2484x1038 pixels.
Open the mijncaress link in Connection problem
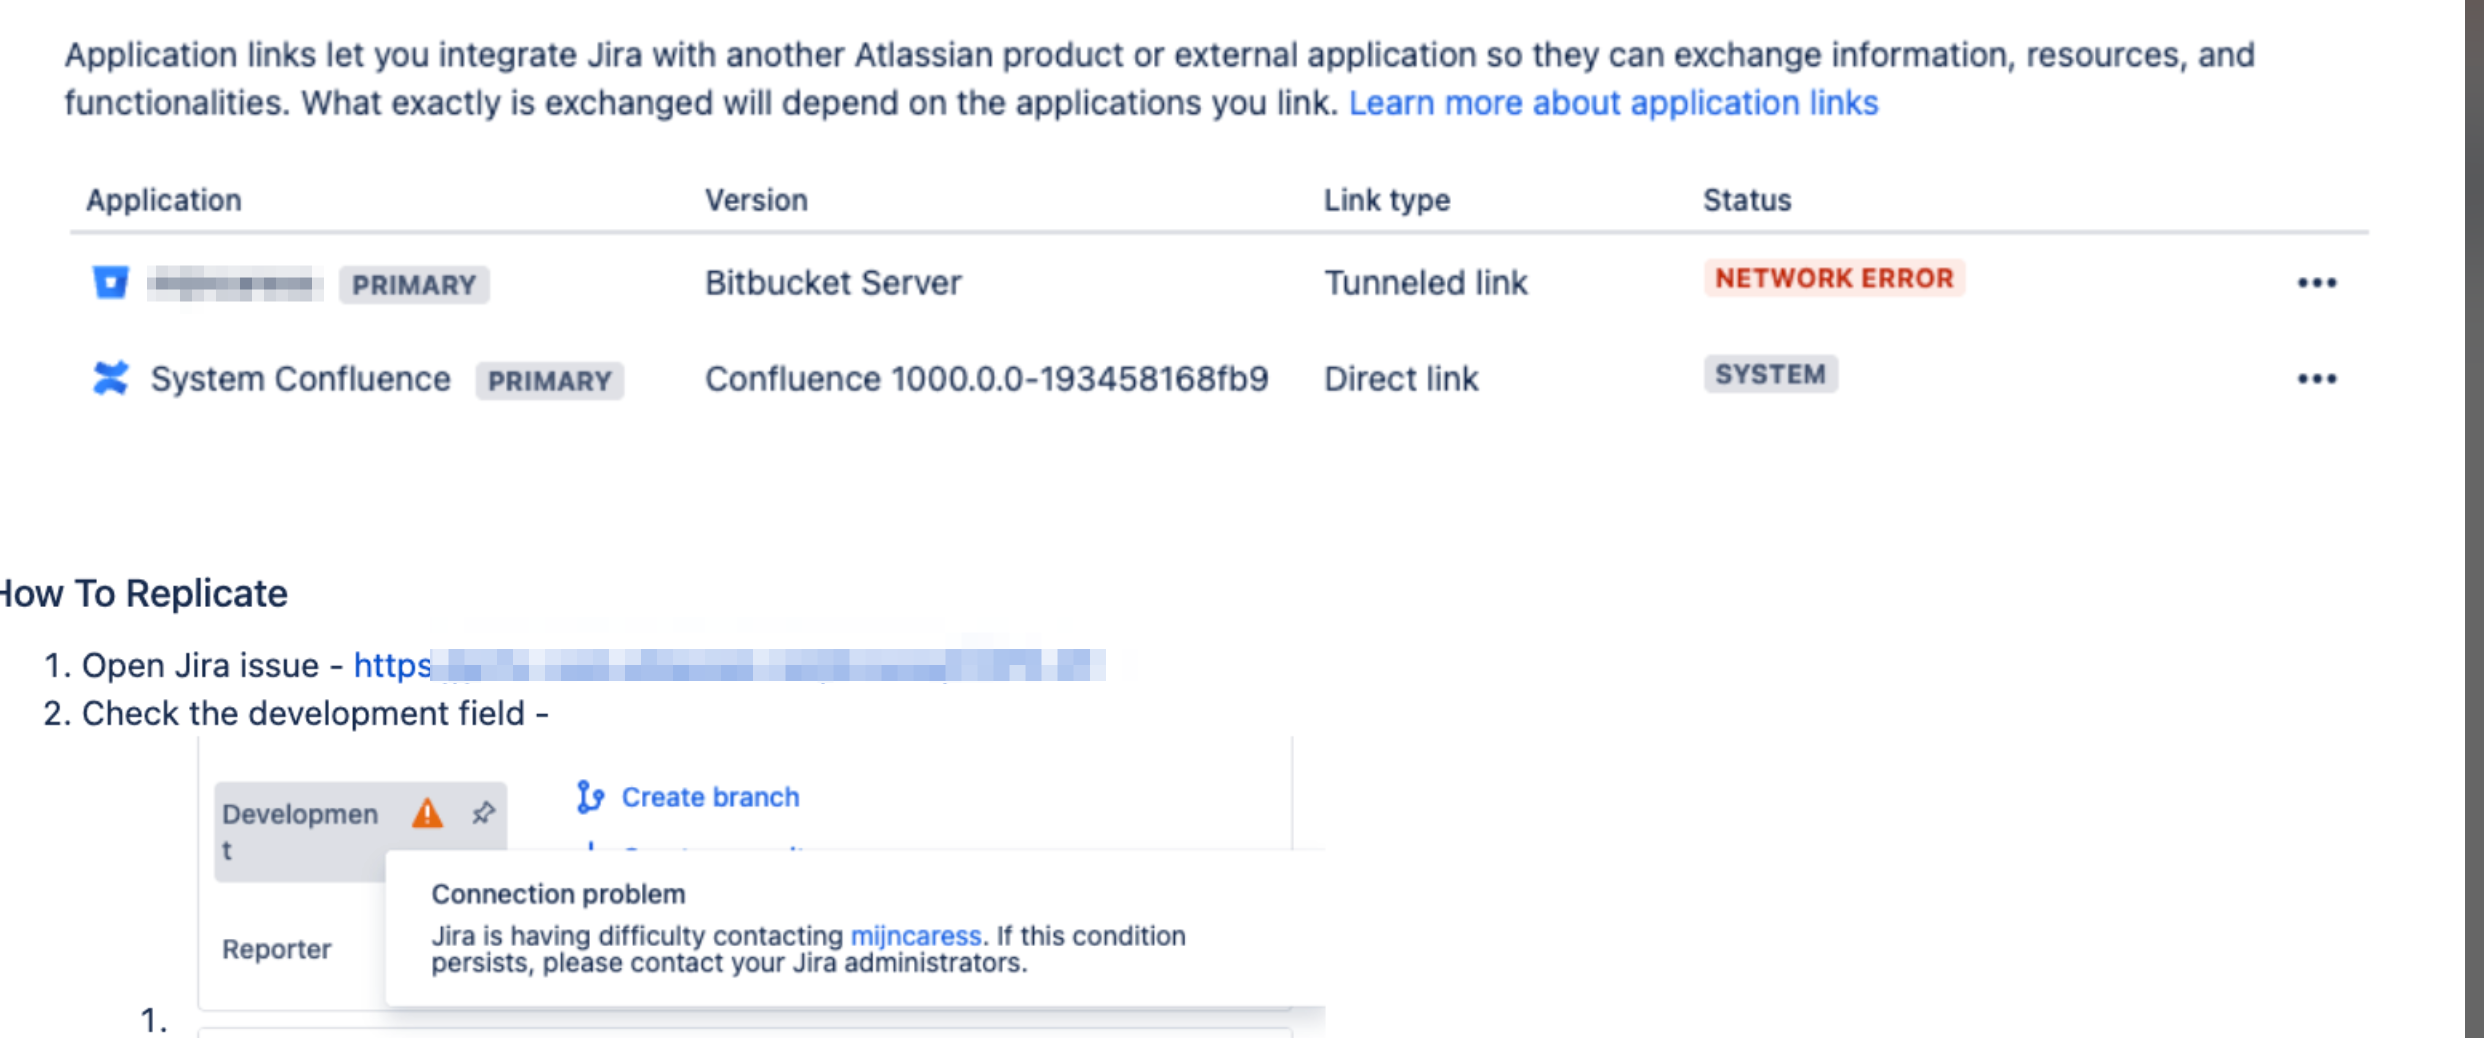point(915,936)
